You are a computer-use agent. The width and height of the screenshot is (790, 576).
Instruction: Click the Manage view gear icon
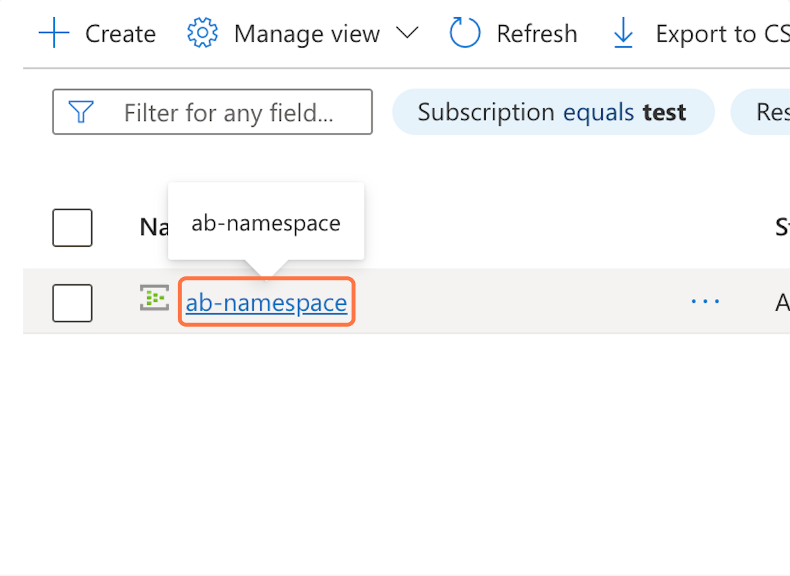coord(202,34)
